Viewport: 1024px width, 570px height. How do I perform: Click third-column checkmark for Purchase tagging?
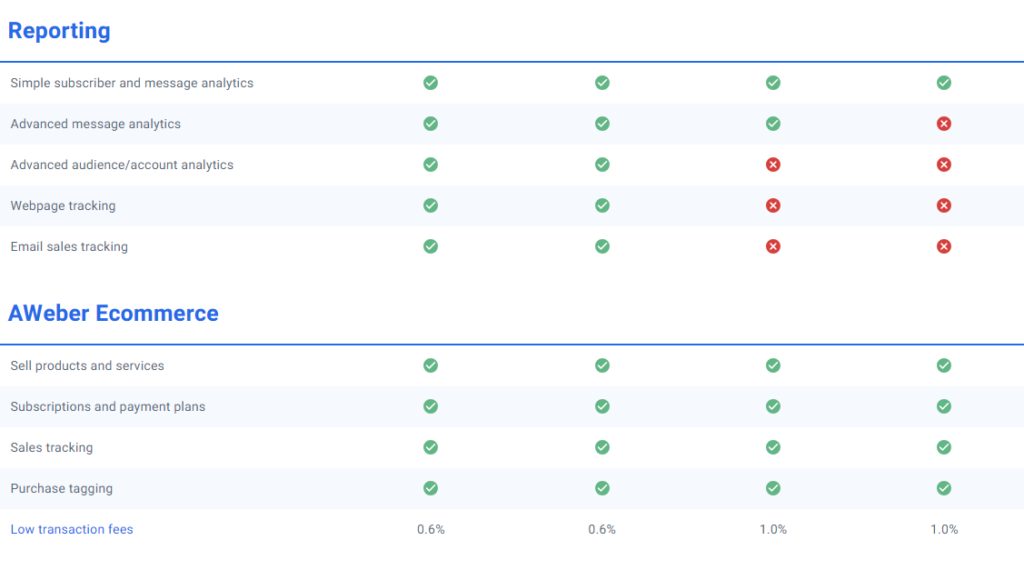coord(773,488)
